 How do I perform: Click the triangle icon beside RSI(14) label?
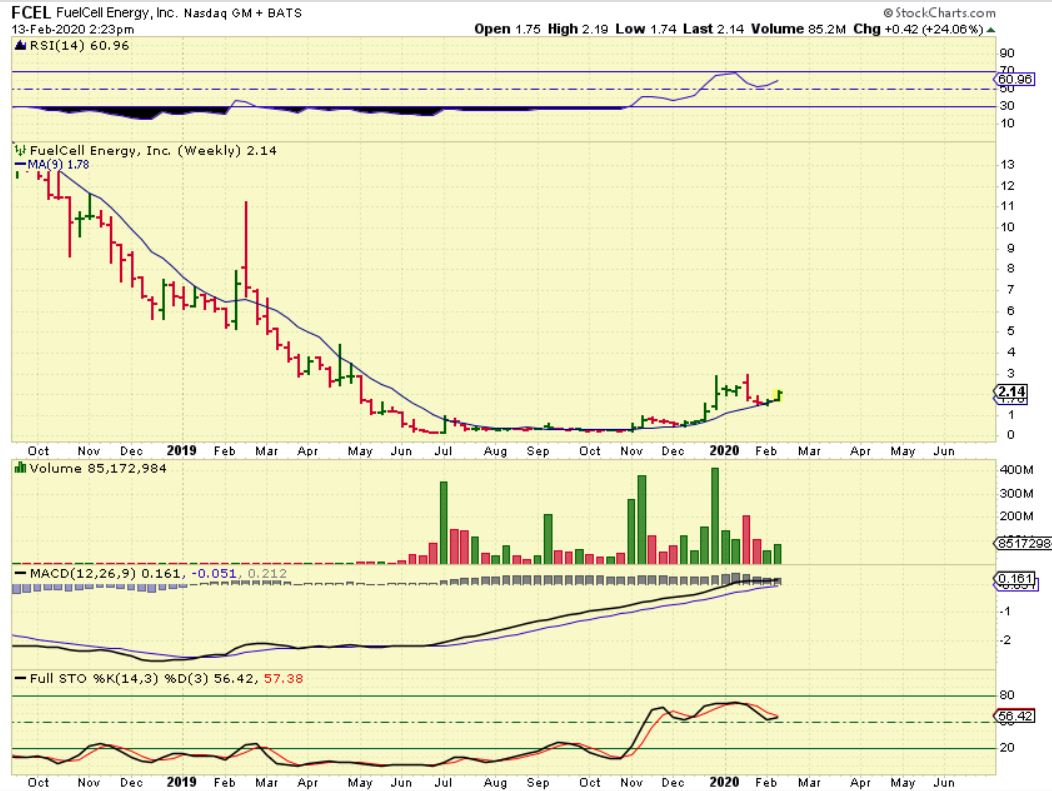[x=19, y=46]
